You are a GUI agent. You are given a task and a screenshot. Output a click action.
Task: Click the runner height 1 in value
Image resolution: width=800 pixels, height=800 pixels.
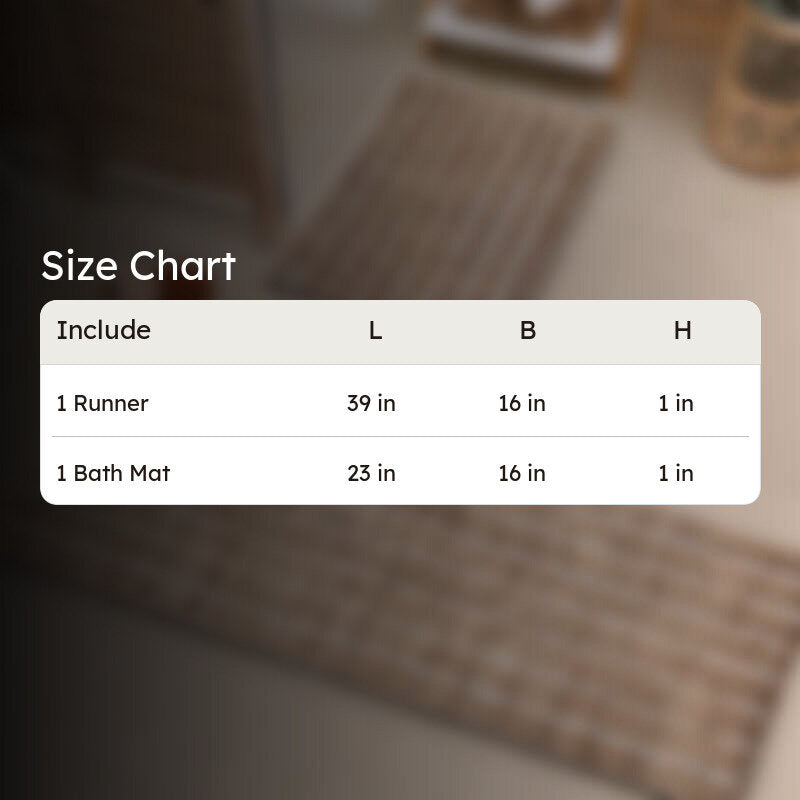(676, 403)
